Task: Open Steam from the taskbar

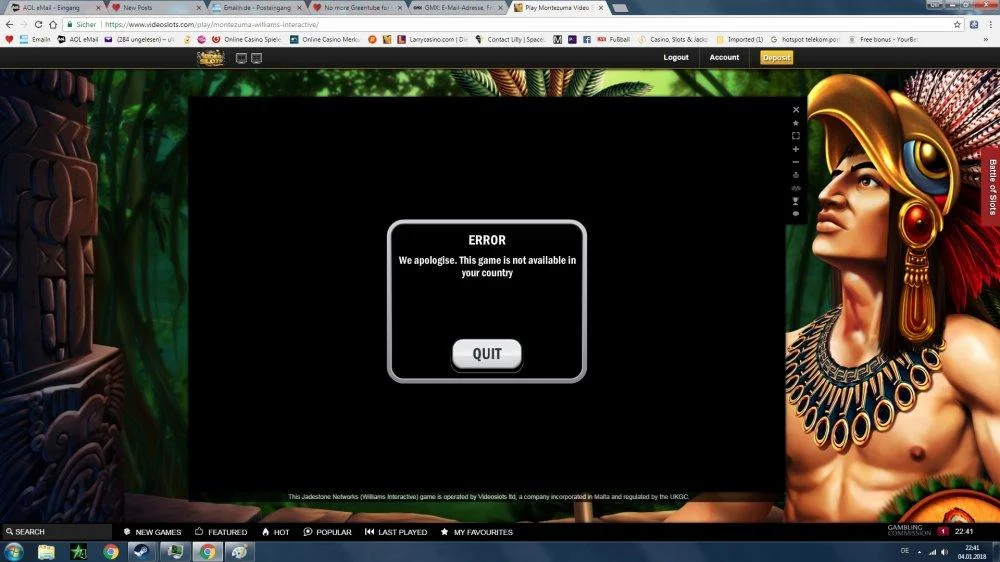Action: (x=142, y=552)
